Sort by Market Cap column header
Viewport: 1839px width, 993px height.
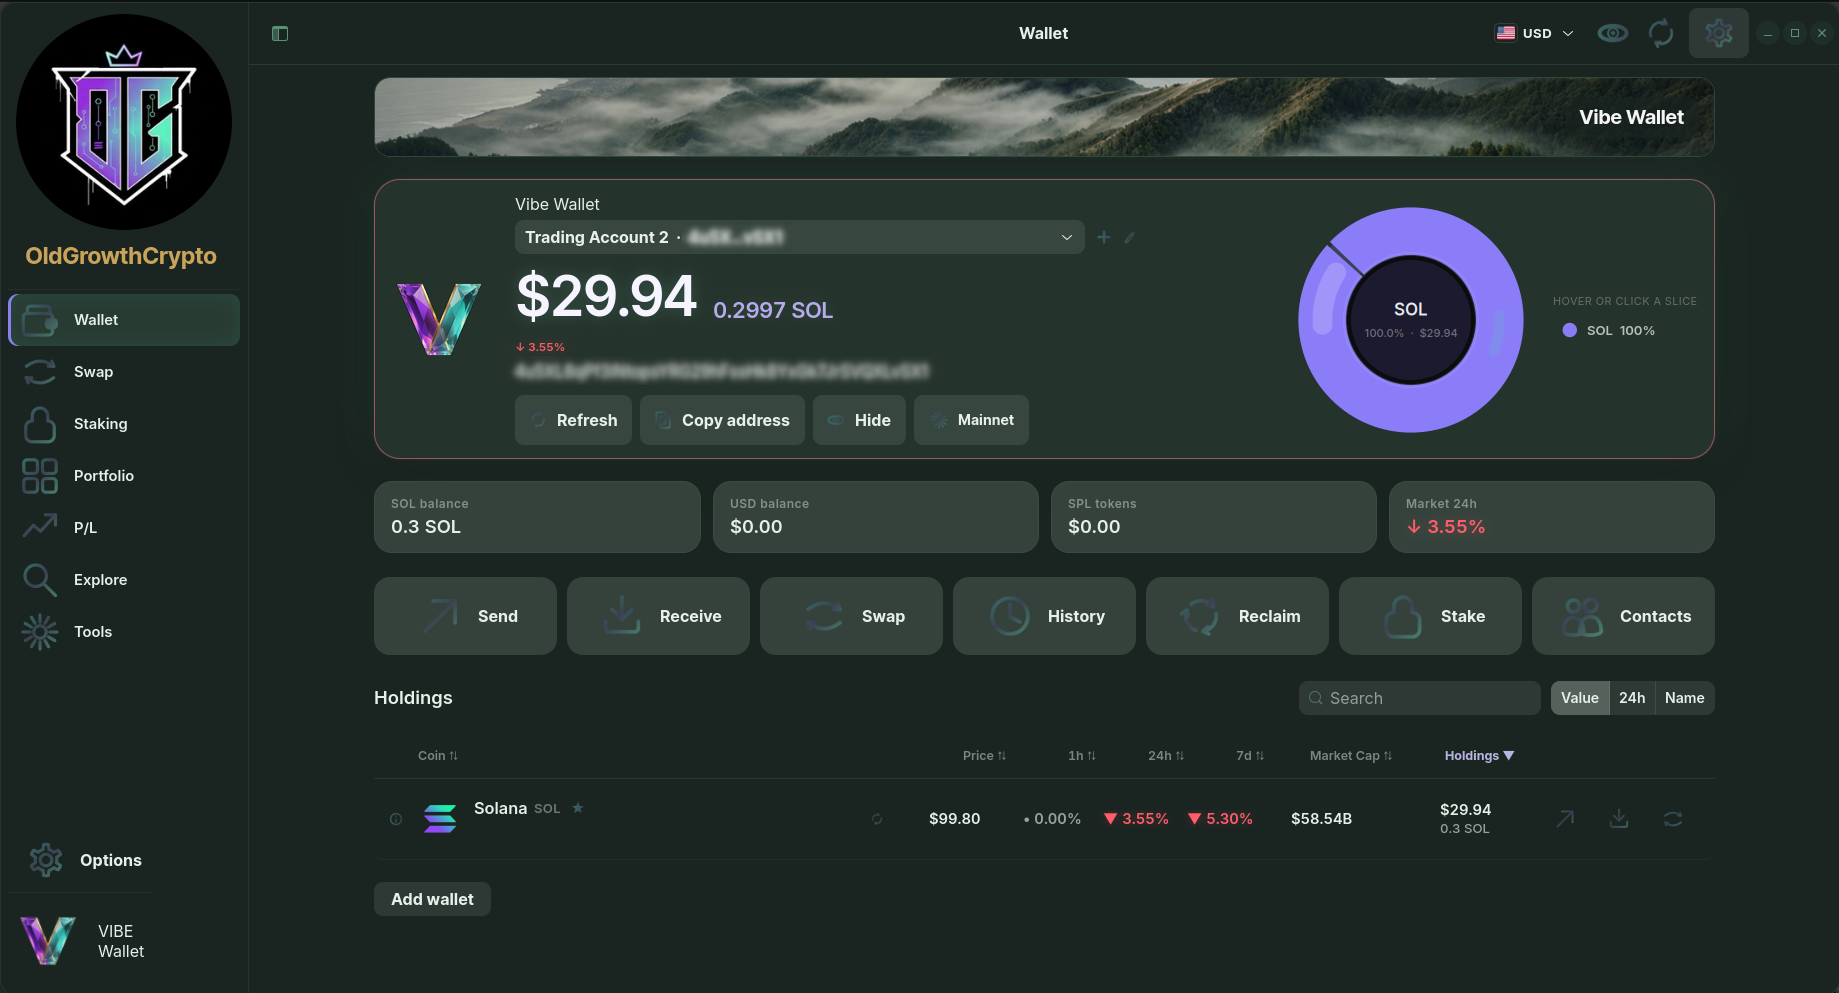1351,756
